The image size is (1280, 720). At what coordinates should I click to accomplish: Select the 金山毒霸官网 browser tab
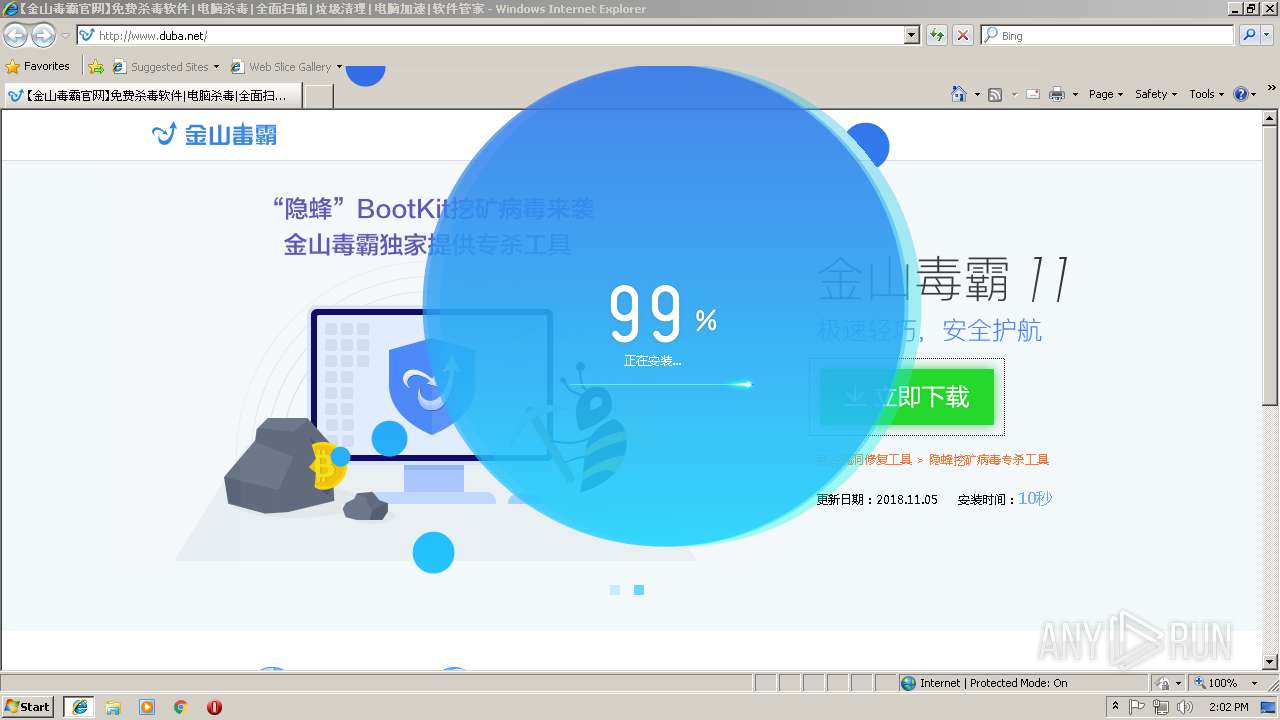[152, 96]
